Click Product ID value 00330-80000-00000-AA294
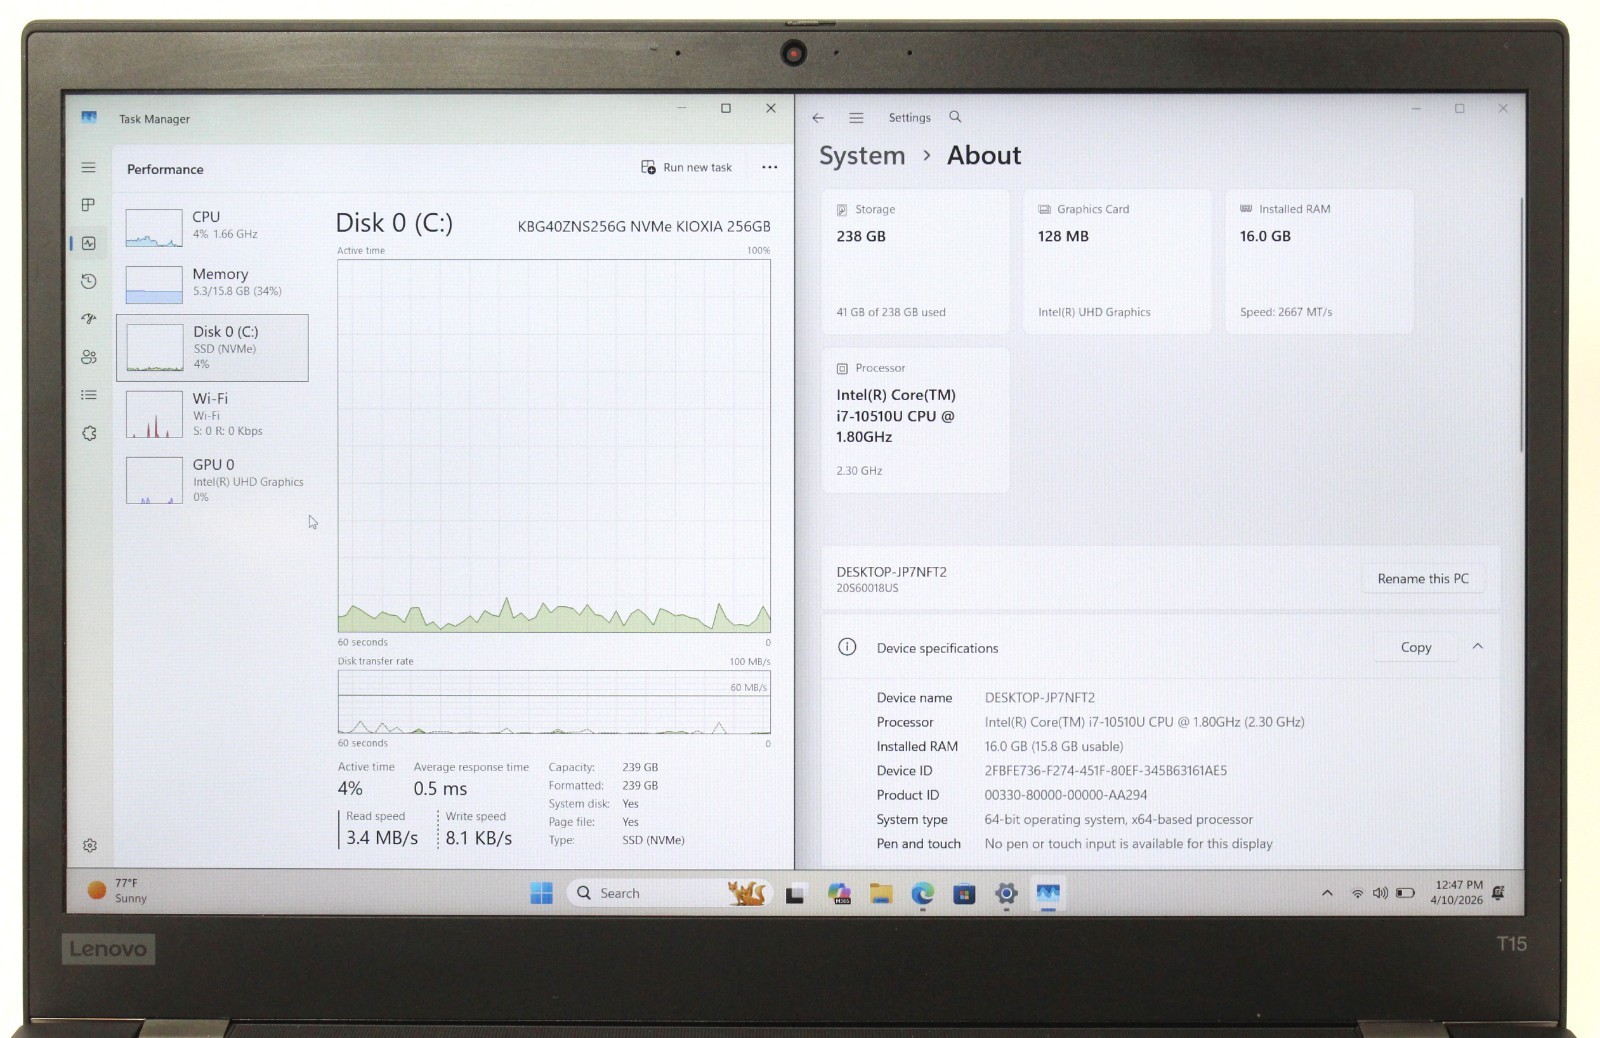The width and height of the screenshot is (1600, 1038). 1066,796
